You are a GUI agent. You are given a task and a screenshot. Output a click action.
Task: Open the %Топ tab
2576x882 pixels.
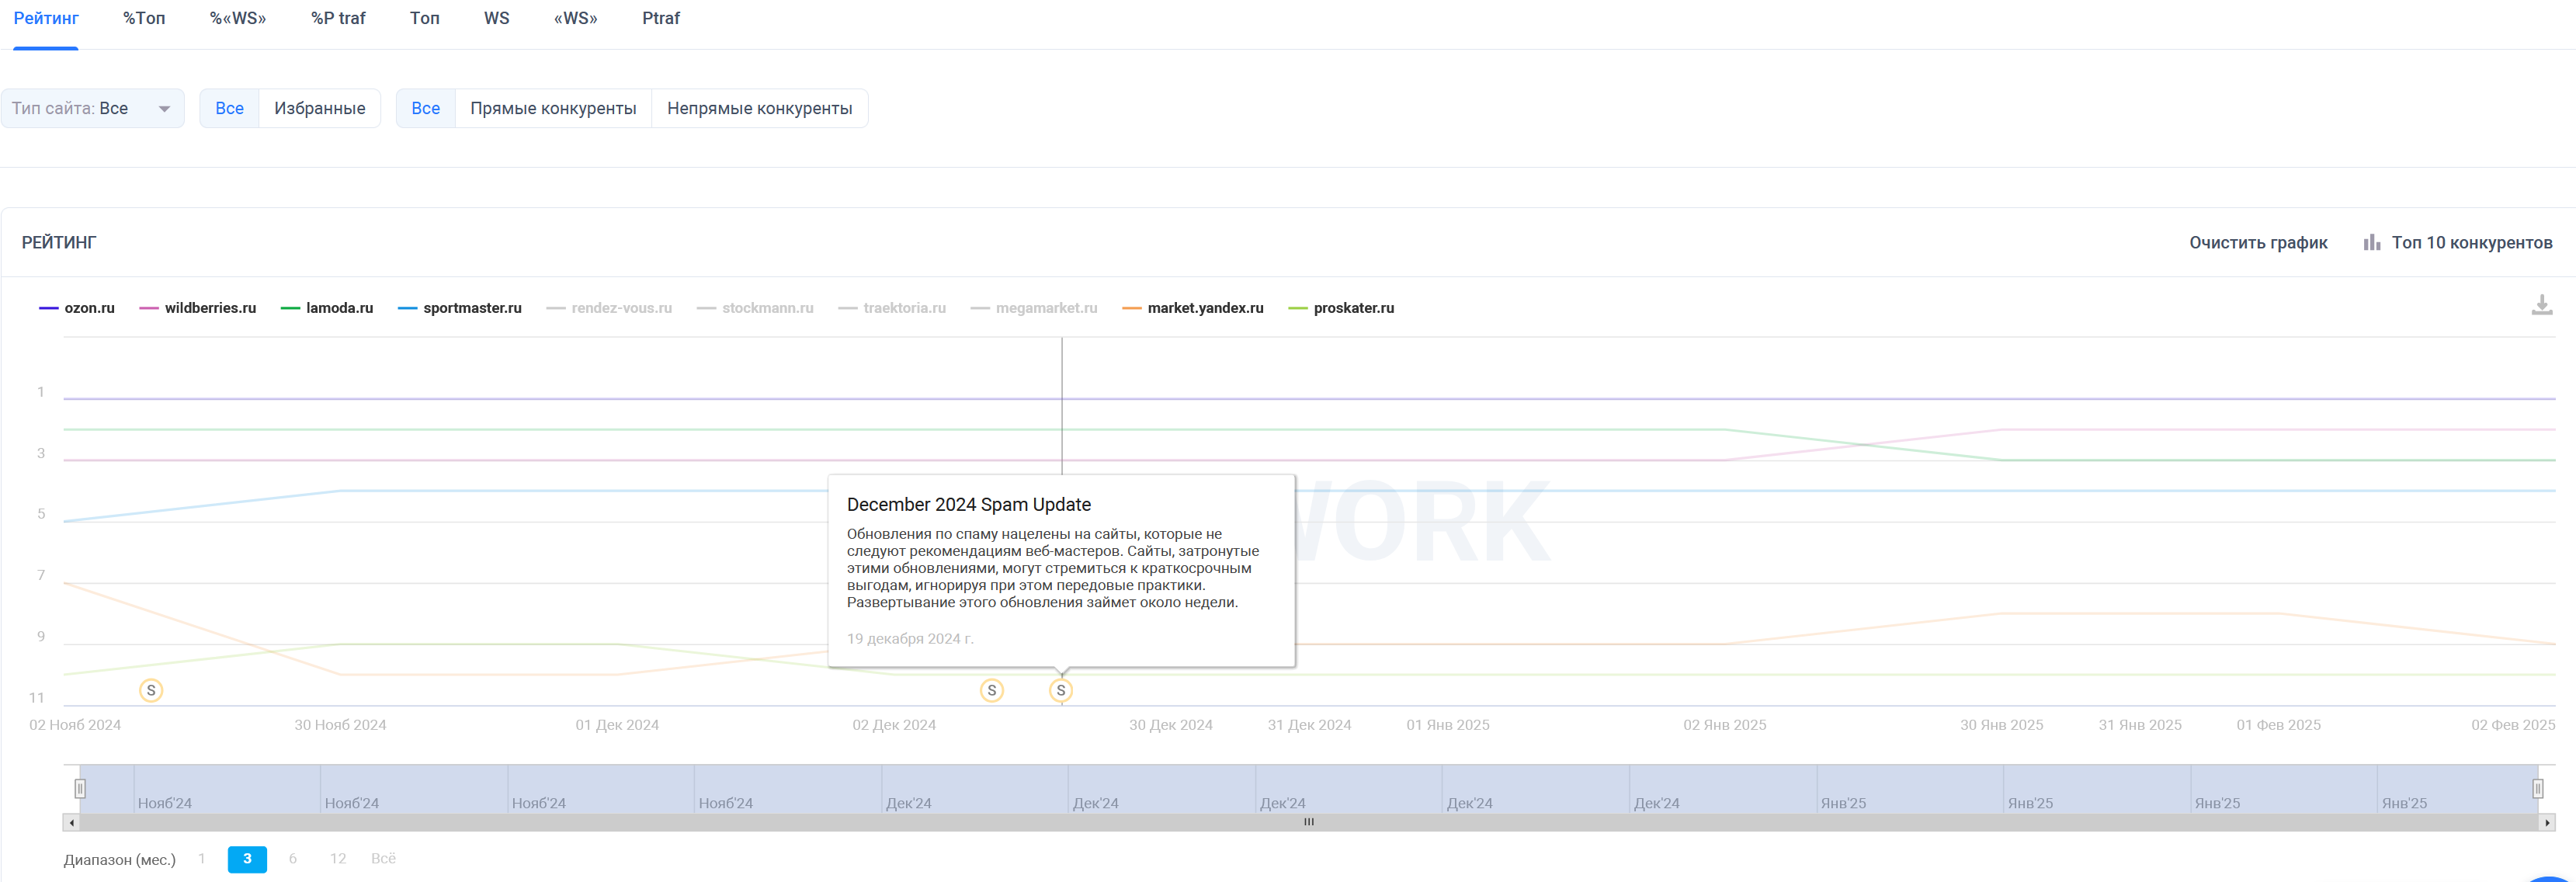pyautogui.click(x=144, y=19)
